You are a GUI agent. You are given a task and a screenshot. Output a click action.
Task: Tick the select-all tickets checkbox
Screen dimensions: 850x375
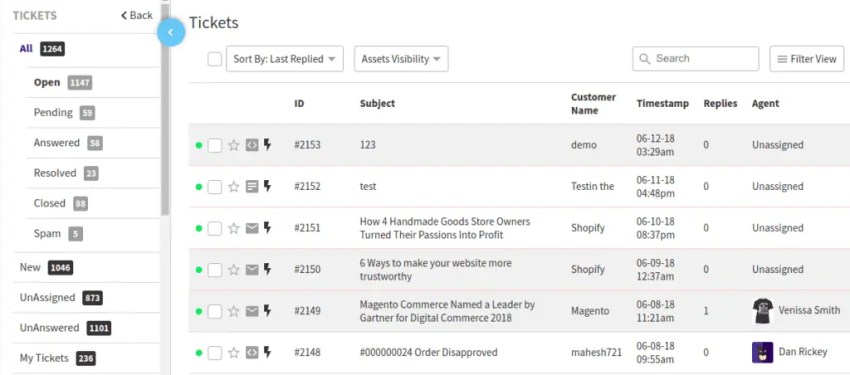click(215, 59)
